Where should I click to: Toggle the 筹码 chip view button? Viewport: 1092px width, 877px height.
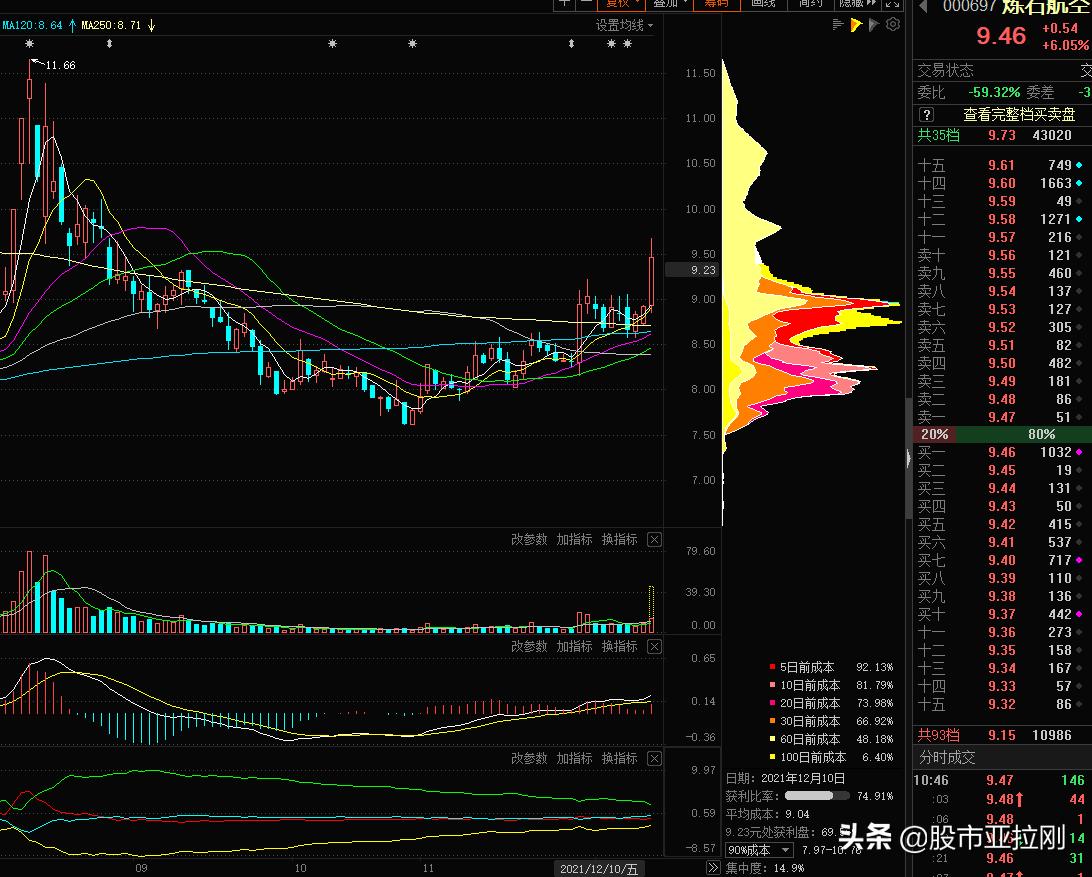click(x=716, y=4)
